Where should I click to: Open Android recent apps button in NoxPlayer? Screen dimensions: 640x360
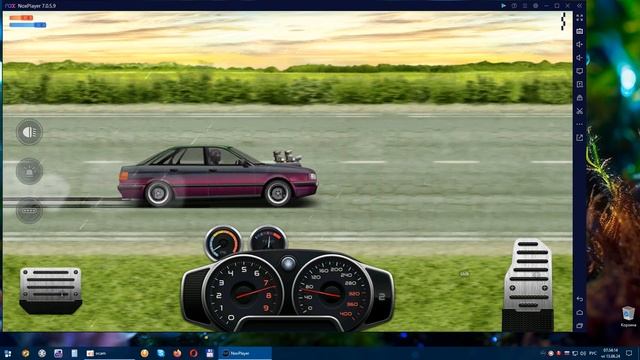[580, 326]
